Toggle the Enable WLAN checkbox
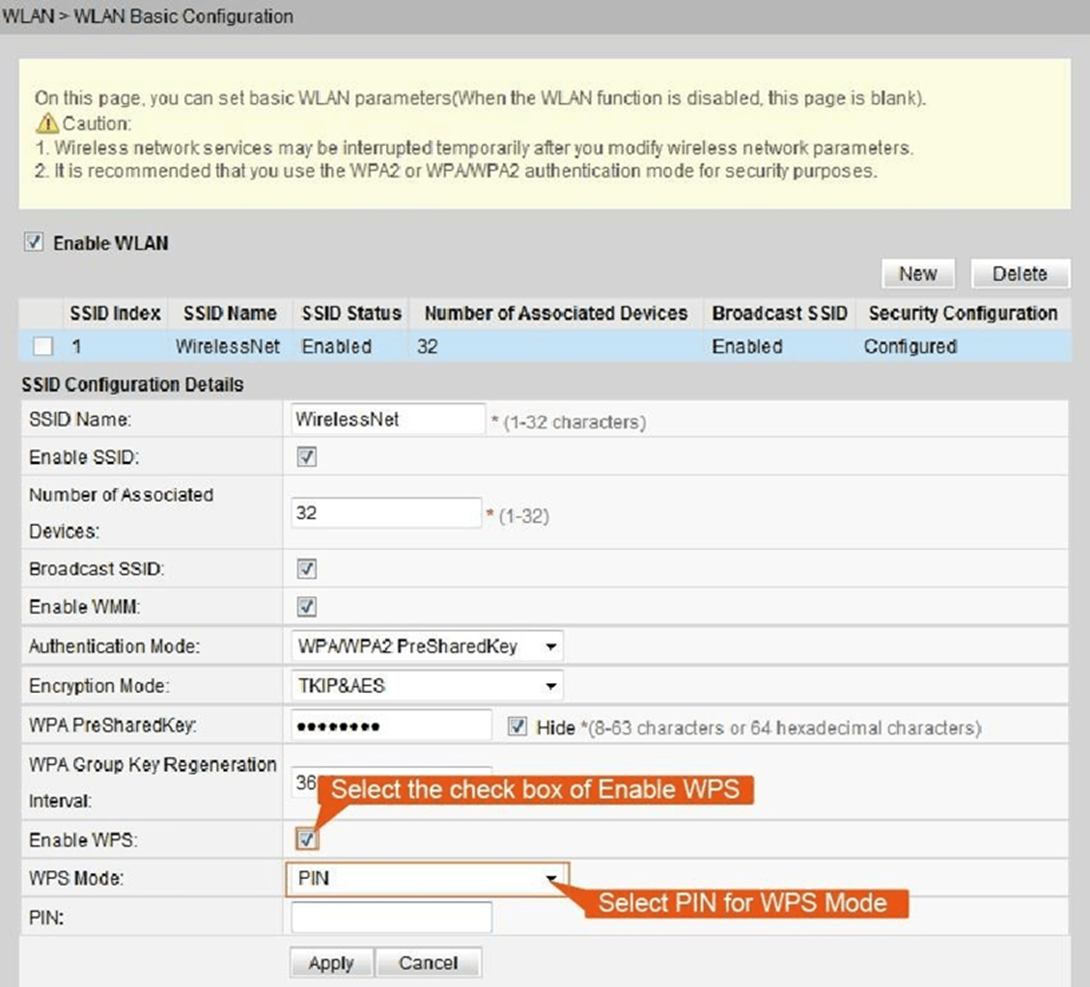 click(33, 242)
